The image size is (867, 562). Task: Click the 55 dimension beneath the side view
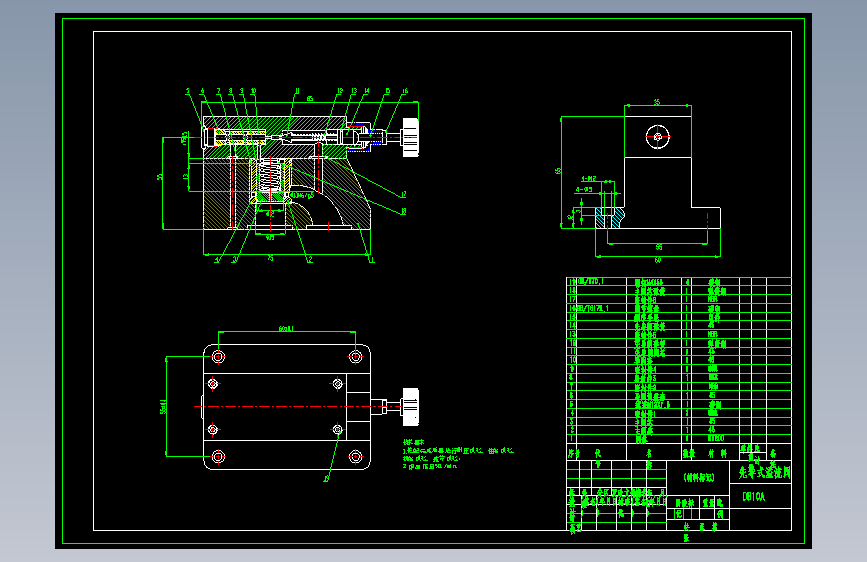(659, 247)
